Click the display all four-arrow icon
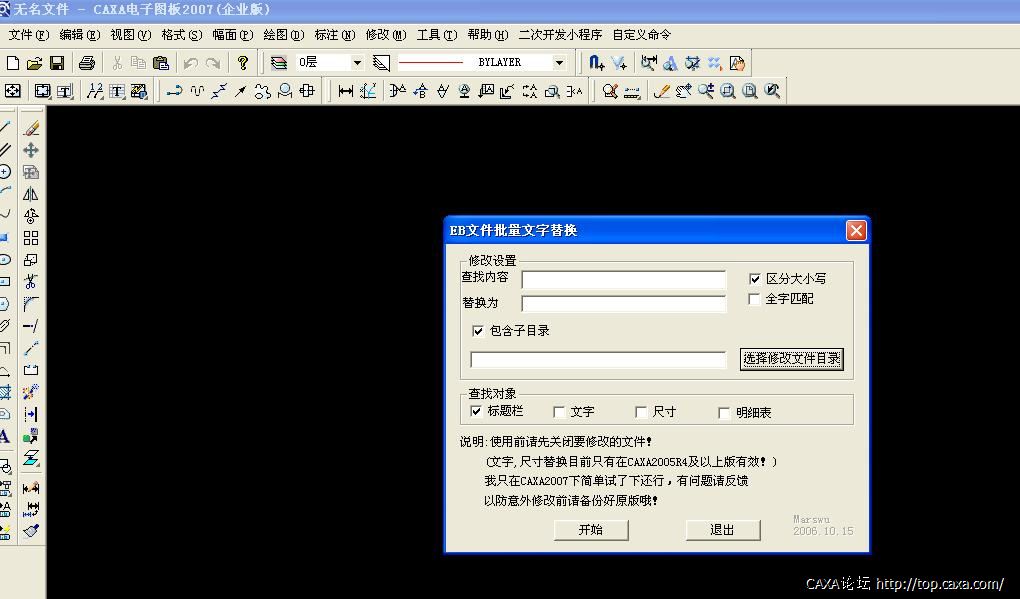The width and height of the screenshot is (1020, 599). coord(12,91)
